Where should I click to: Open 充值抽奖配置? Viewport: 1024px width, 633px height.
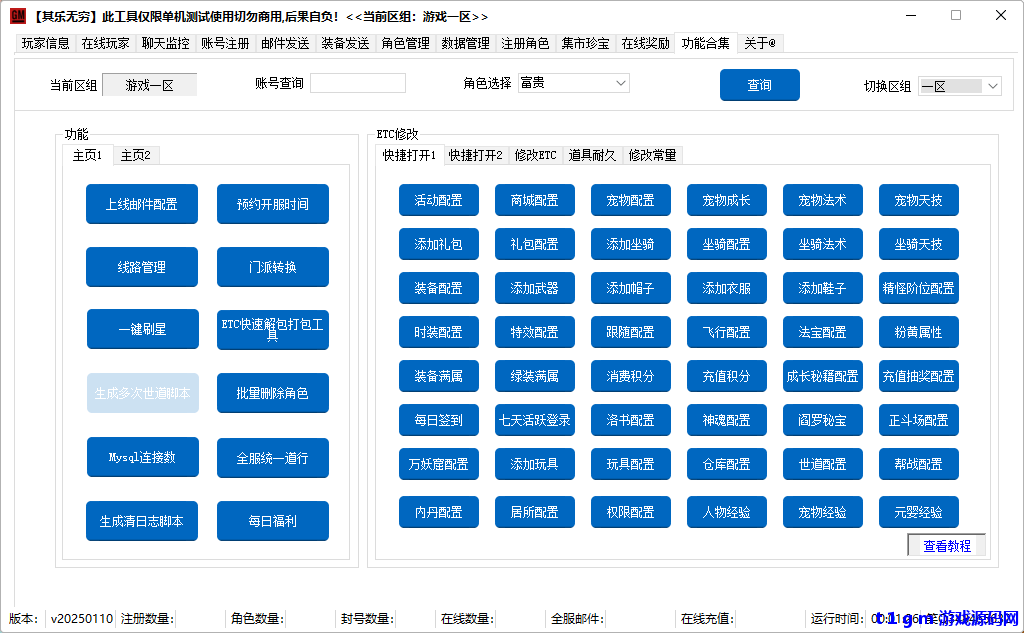click(x=918, y=376)
